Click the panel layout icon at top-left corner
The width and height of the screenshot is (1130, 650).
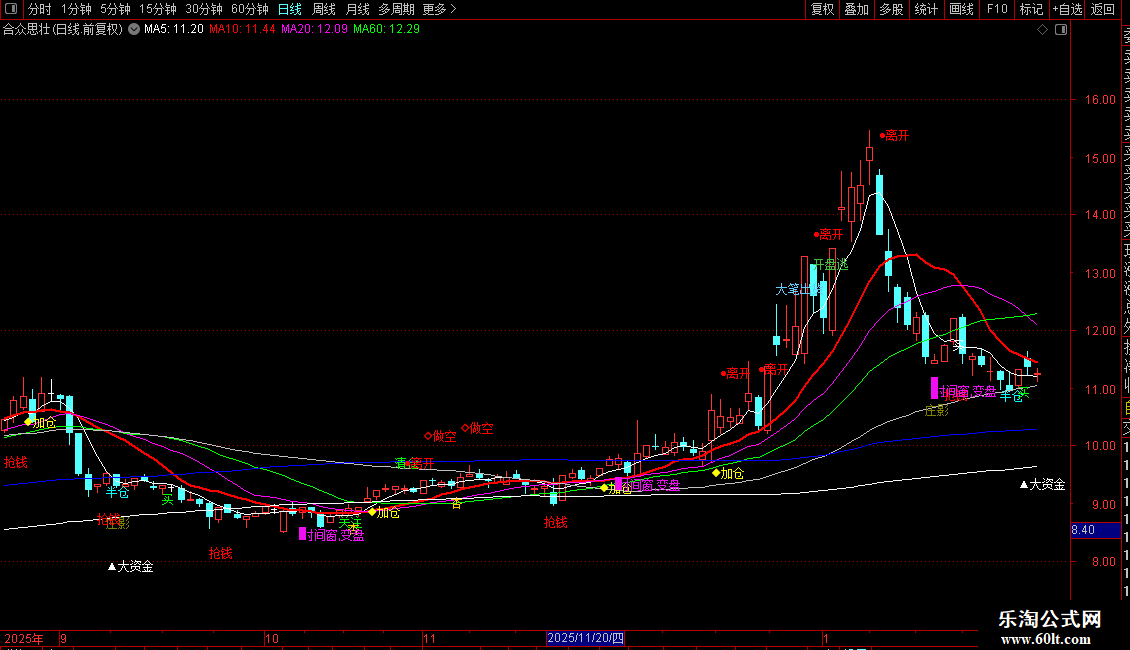(11, 9)
